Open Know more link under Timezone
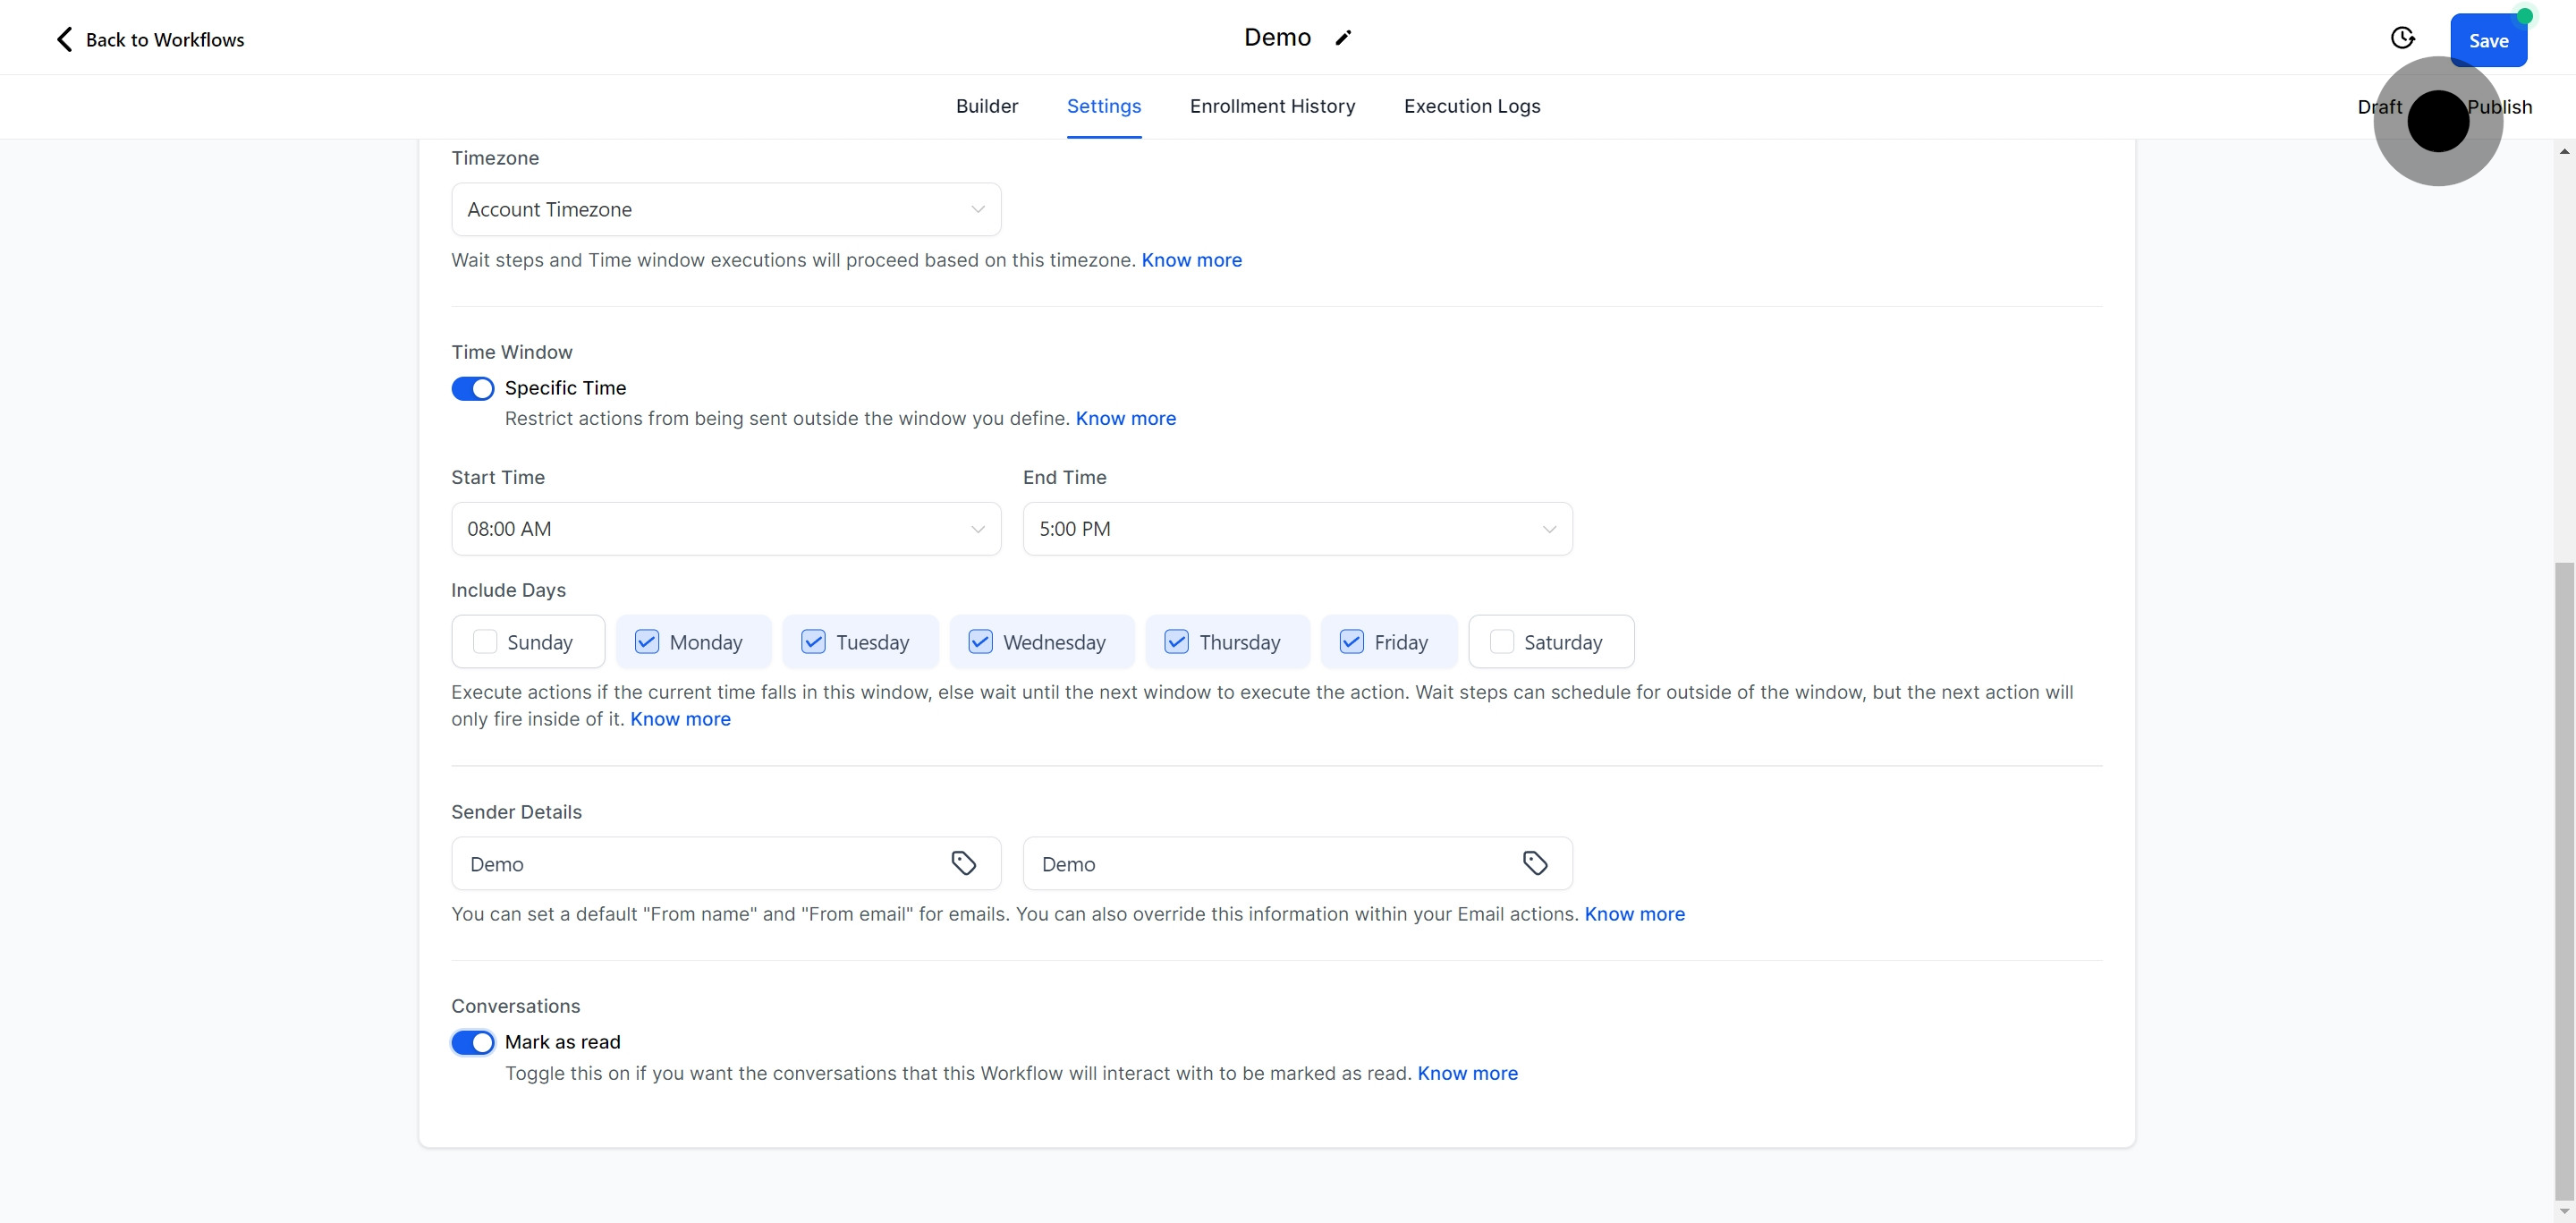 [x=1191, y=260]
